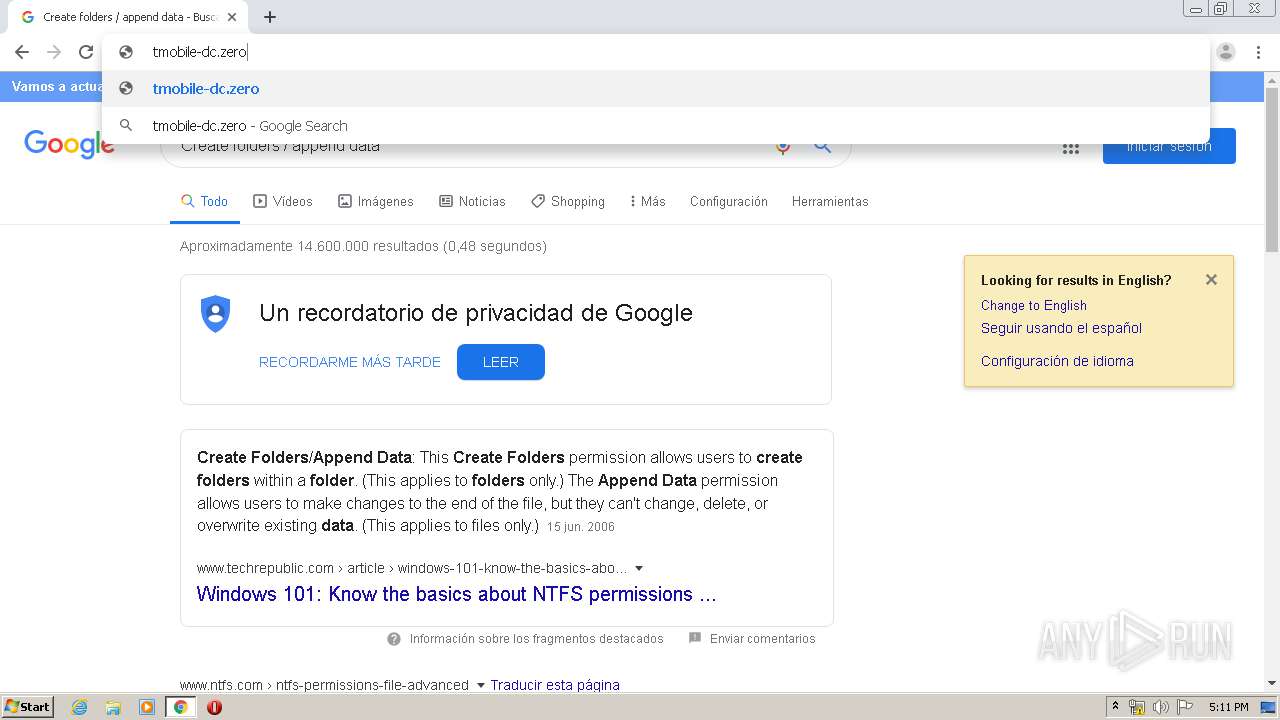
Task: Choose 'tmobile-dc.zero - Google Search' suggestion
Action: [656, 125]
